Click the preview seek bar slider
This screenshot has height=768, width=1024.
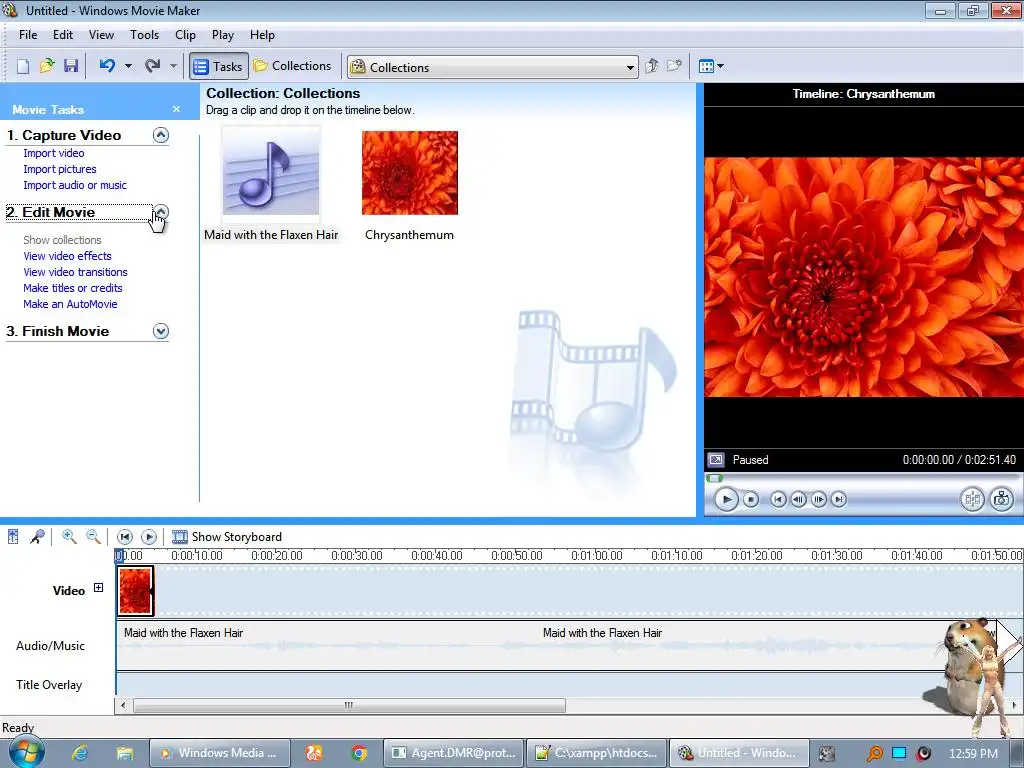tap(714, 478)
